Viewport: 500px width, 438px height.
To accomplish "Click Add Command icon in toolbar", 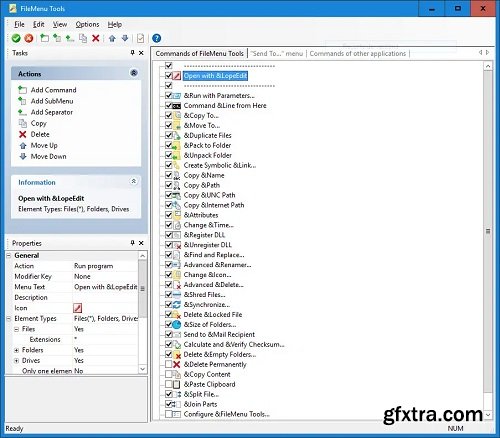I will tap(44, 38).
